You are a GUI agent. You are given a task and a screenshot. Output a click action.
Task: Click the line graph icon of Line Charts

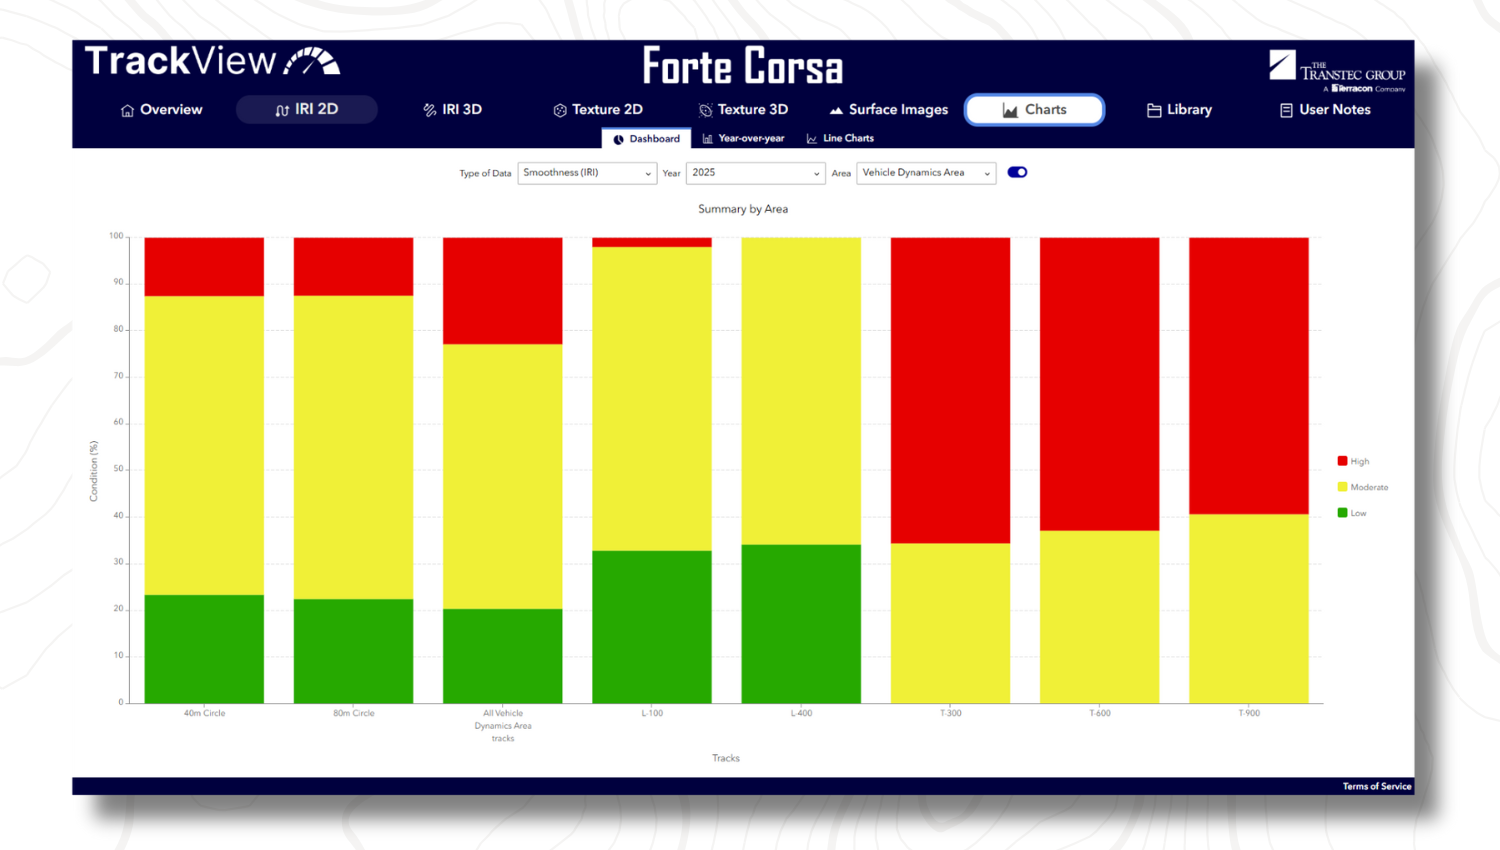click(x=812, y=139)
